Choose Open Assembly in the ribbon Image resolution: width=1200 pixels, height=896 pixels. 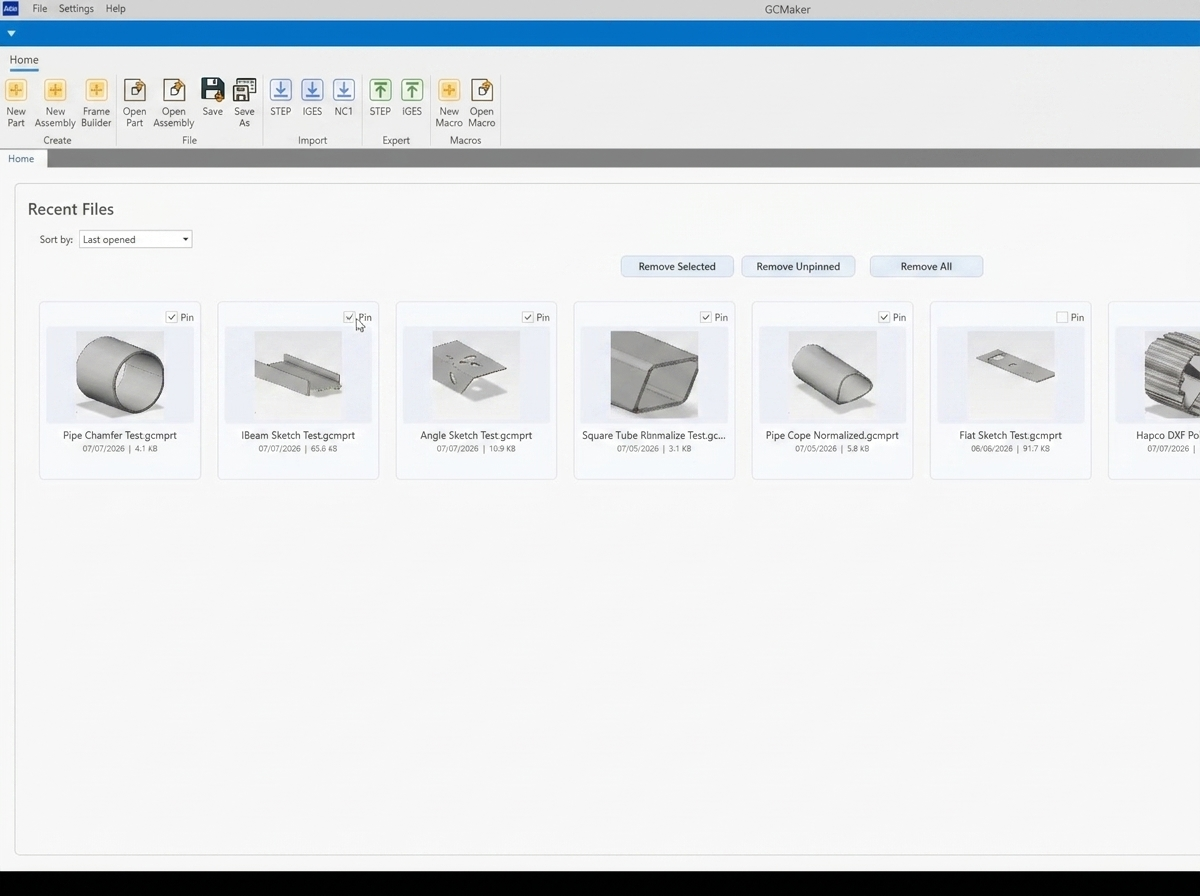point(173,103)
